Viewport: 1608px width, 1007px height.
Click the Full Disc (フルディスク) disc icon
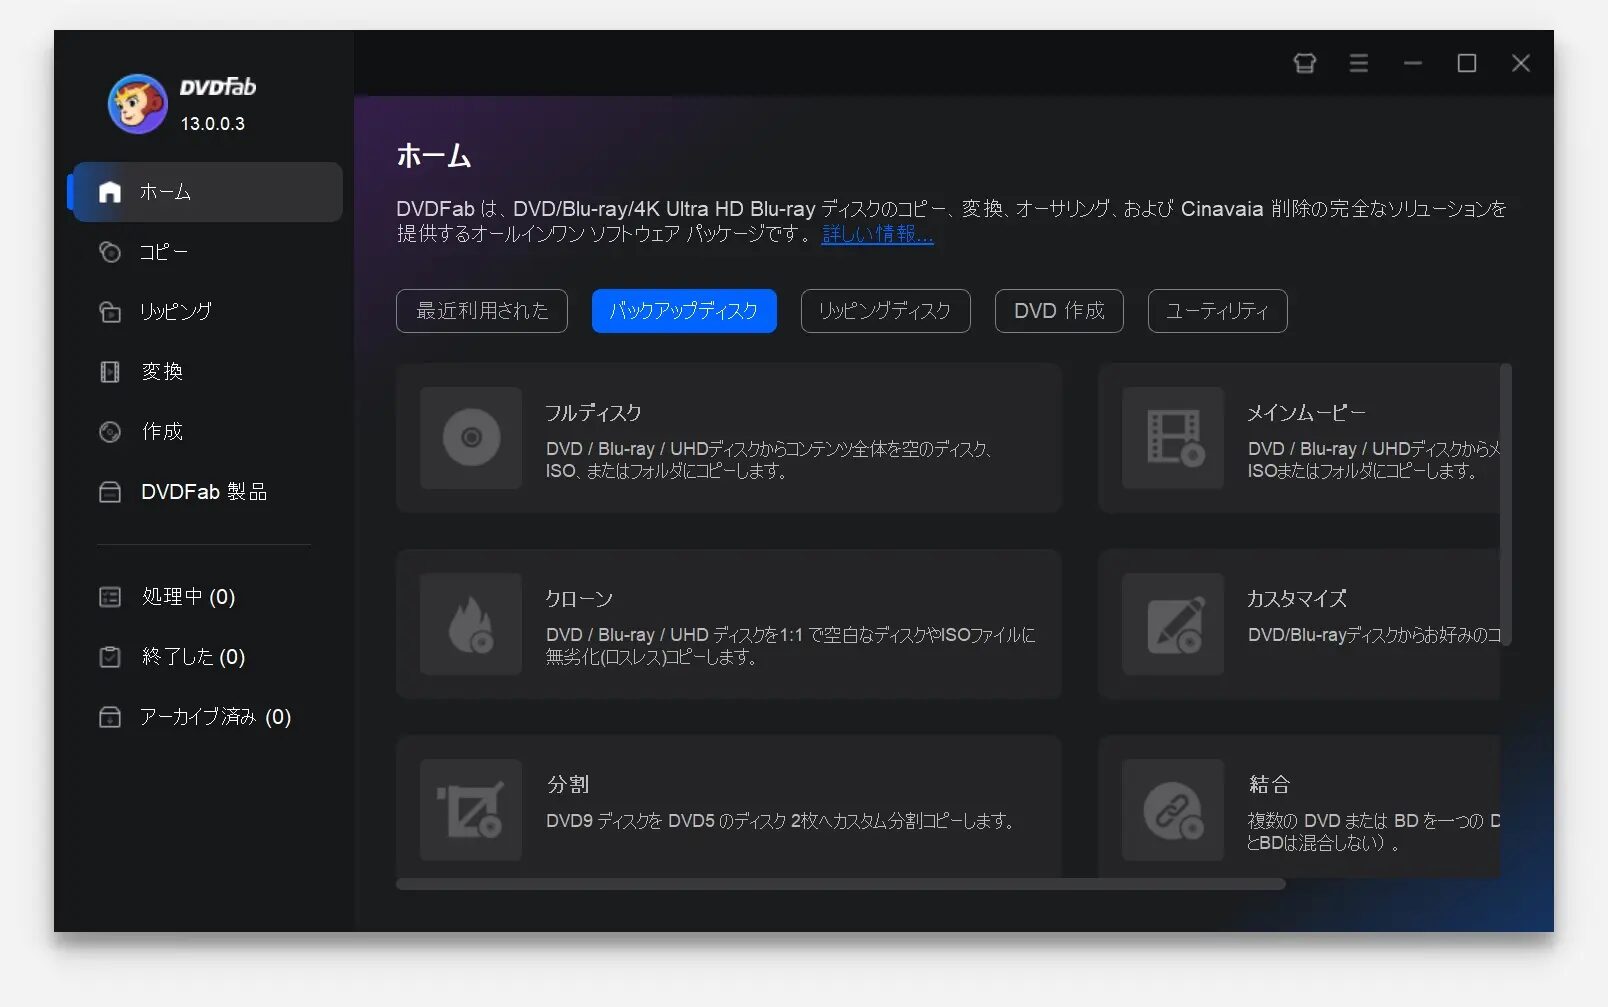pos(471,438)
